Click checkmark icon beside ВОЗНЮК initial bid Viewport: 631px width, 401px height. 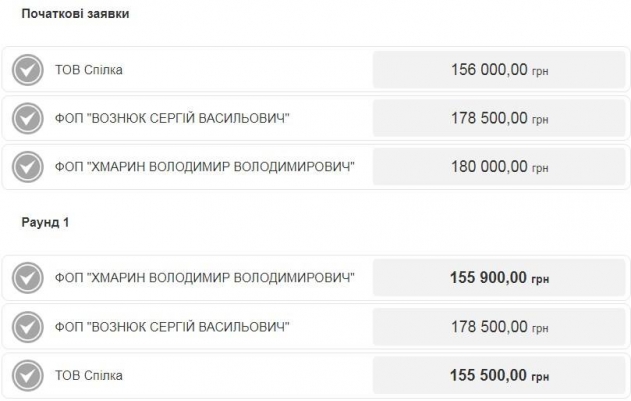coord(27,119)
